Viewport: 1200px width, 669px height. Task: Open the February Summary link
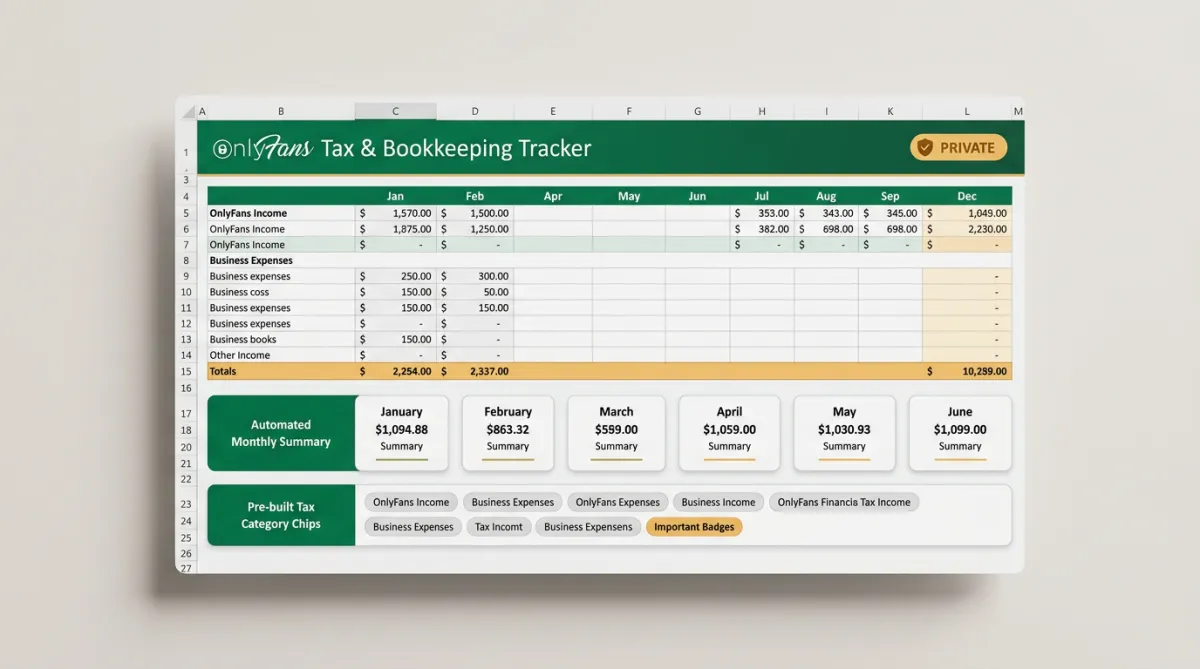tap(508, 447)
